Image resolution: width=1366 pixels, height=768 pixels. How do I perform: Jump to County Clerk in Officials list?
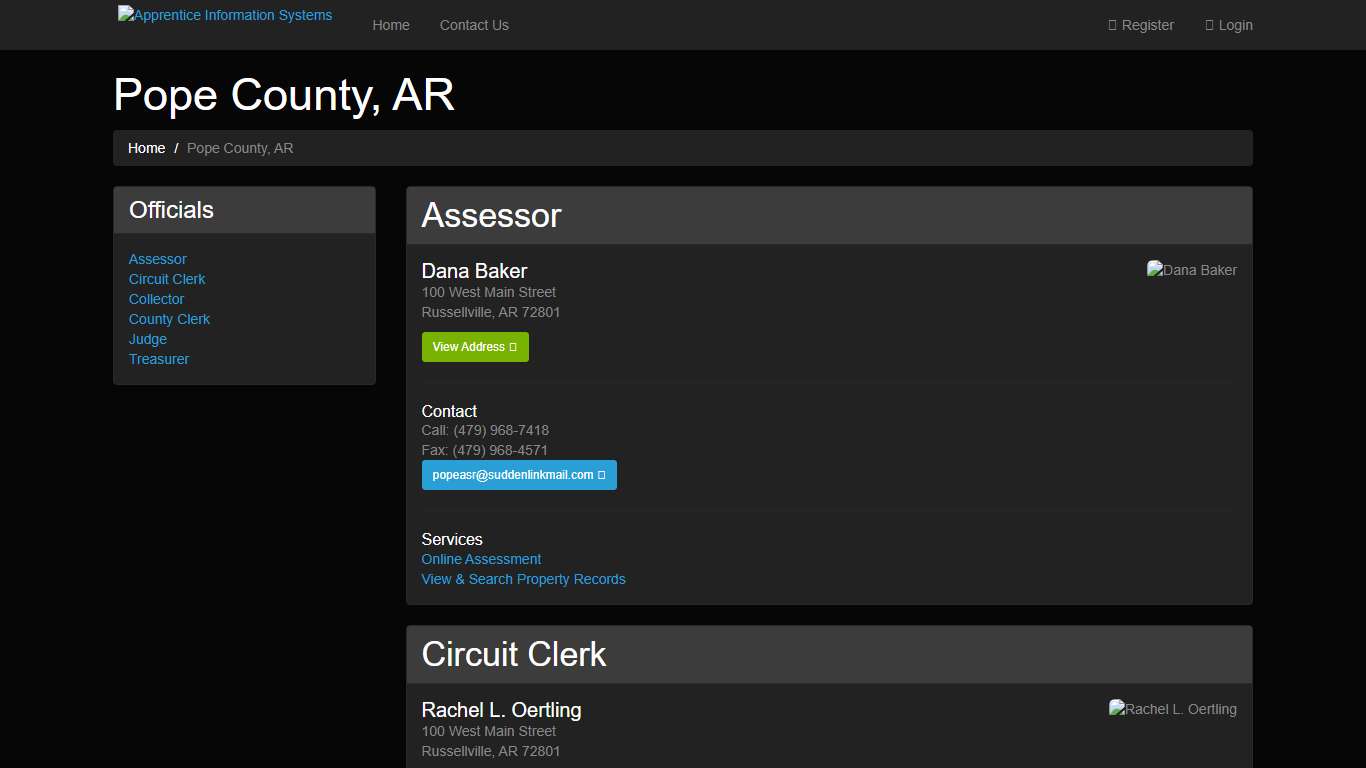pyautogui.click(x=170, y=319)
